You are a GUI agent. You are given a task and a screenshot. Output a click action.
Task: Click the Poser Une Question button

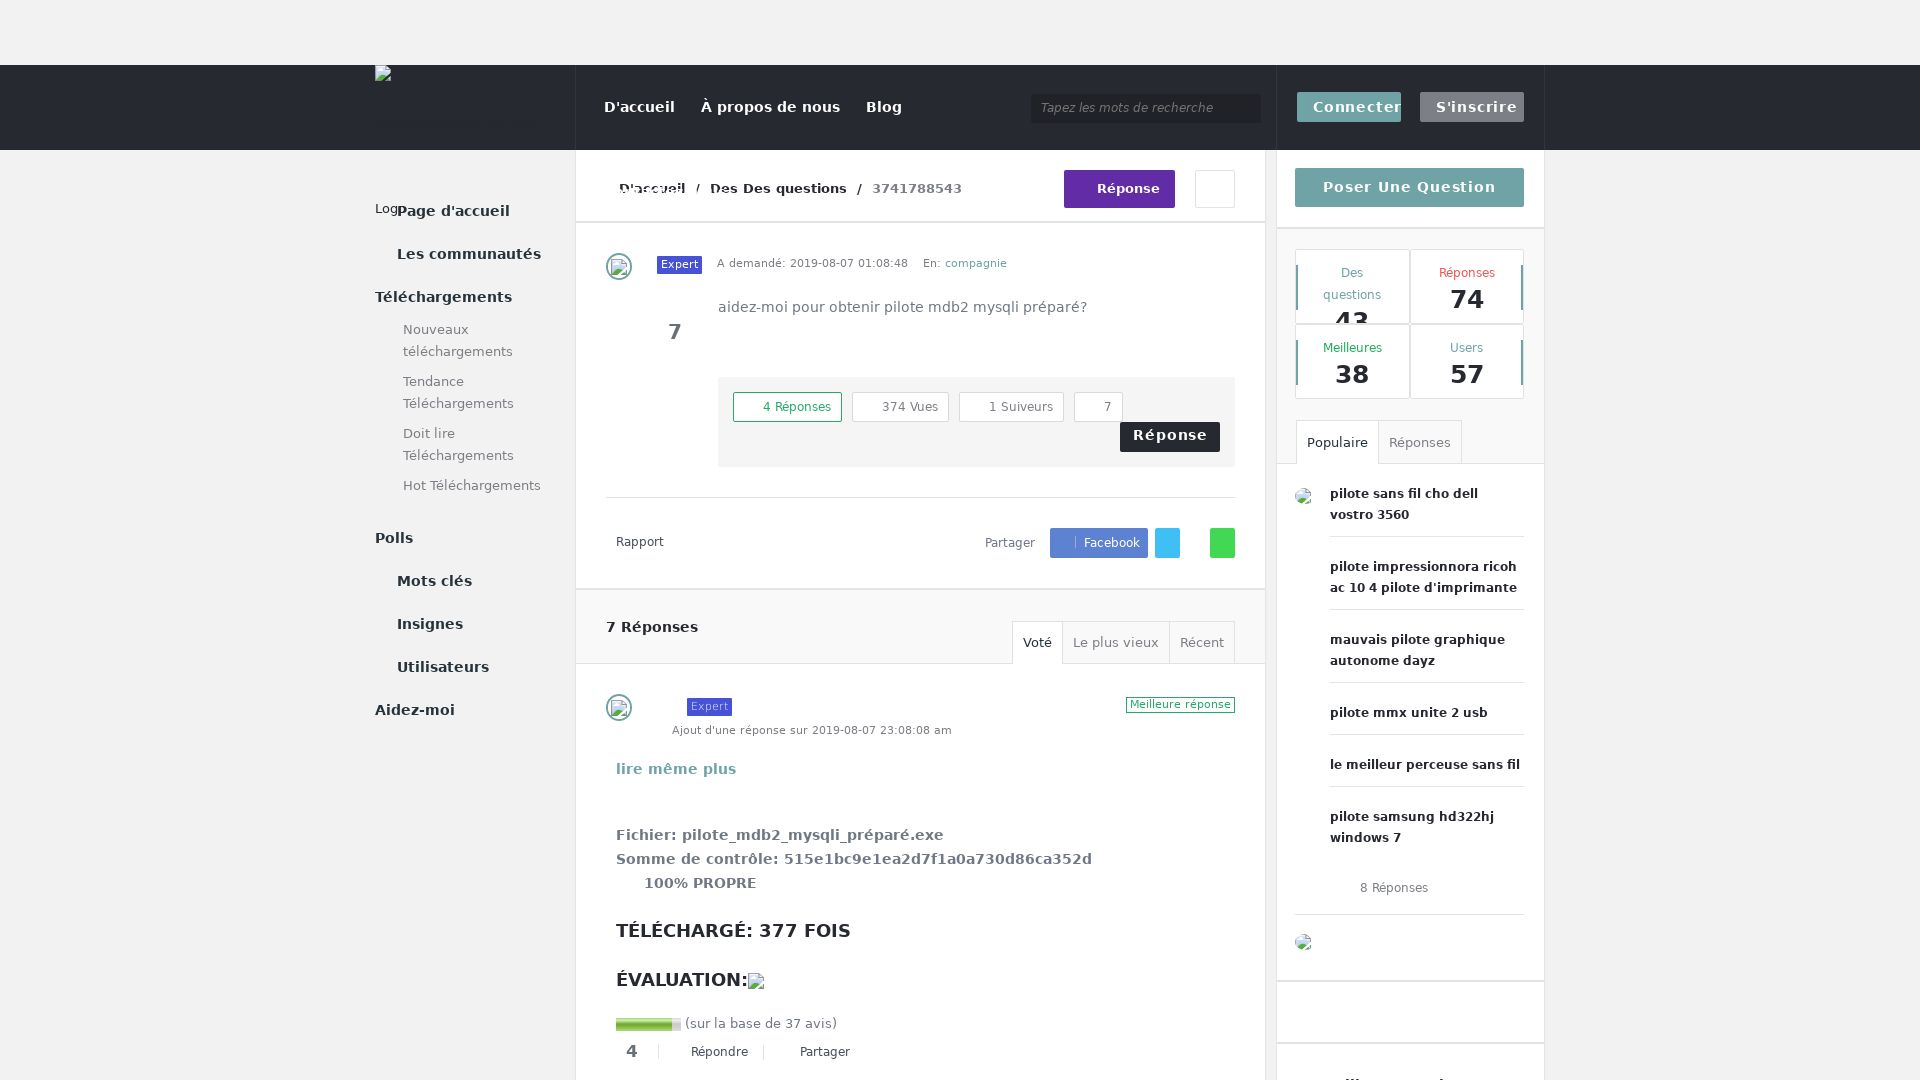point(1408,188)
